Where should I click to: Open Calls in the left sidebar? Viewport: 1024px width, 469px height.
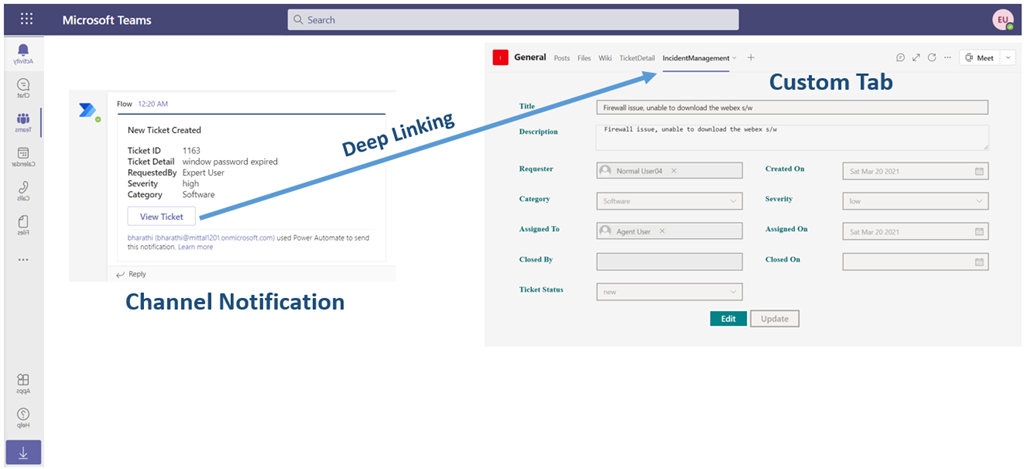coord(24,190)
